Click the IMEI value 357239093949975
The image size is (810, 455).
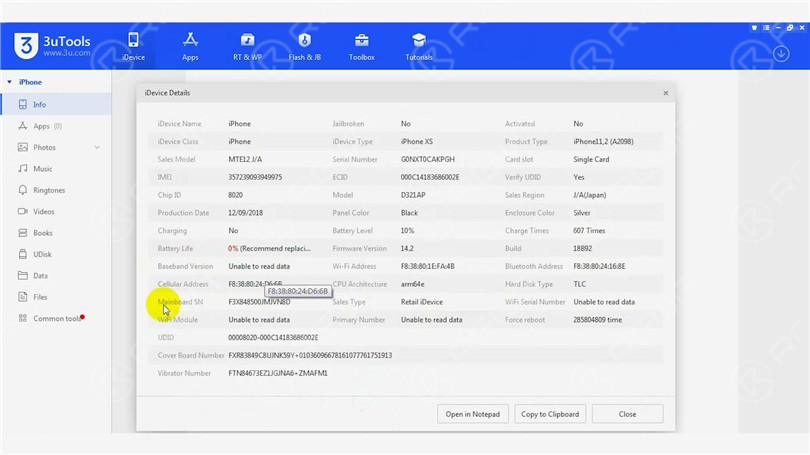255,177
